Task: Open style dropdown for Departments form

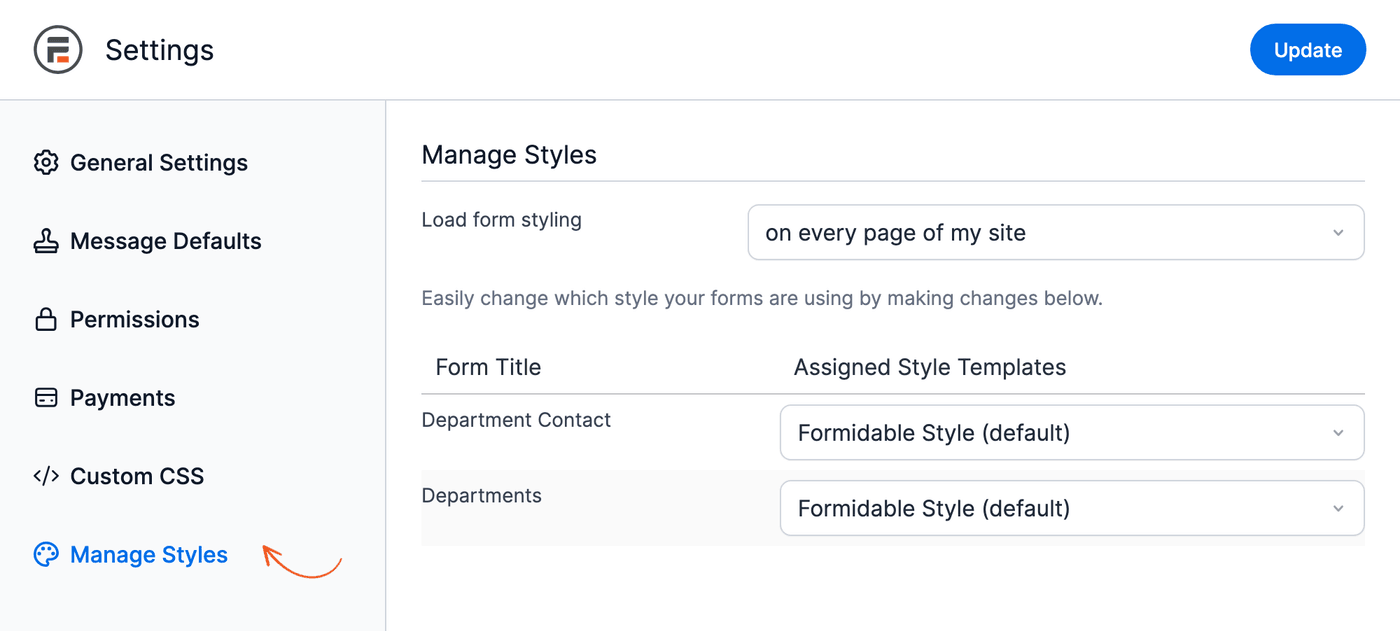Action: 1072,508
